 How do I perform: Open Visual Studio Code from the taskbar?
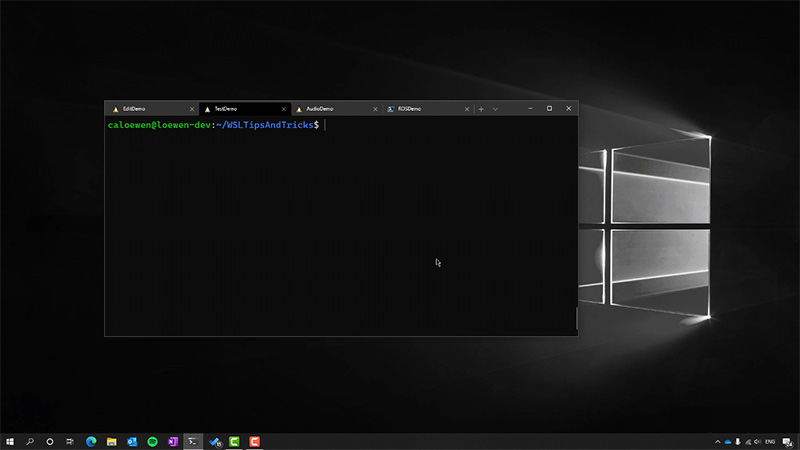tap(214, 441)
